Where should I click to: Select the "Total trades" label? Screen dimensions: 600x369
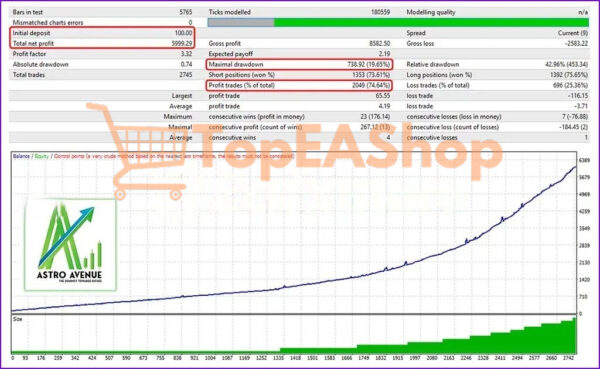[29, 75]
